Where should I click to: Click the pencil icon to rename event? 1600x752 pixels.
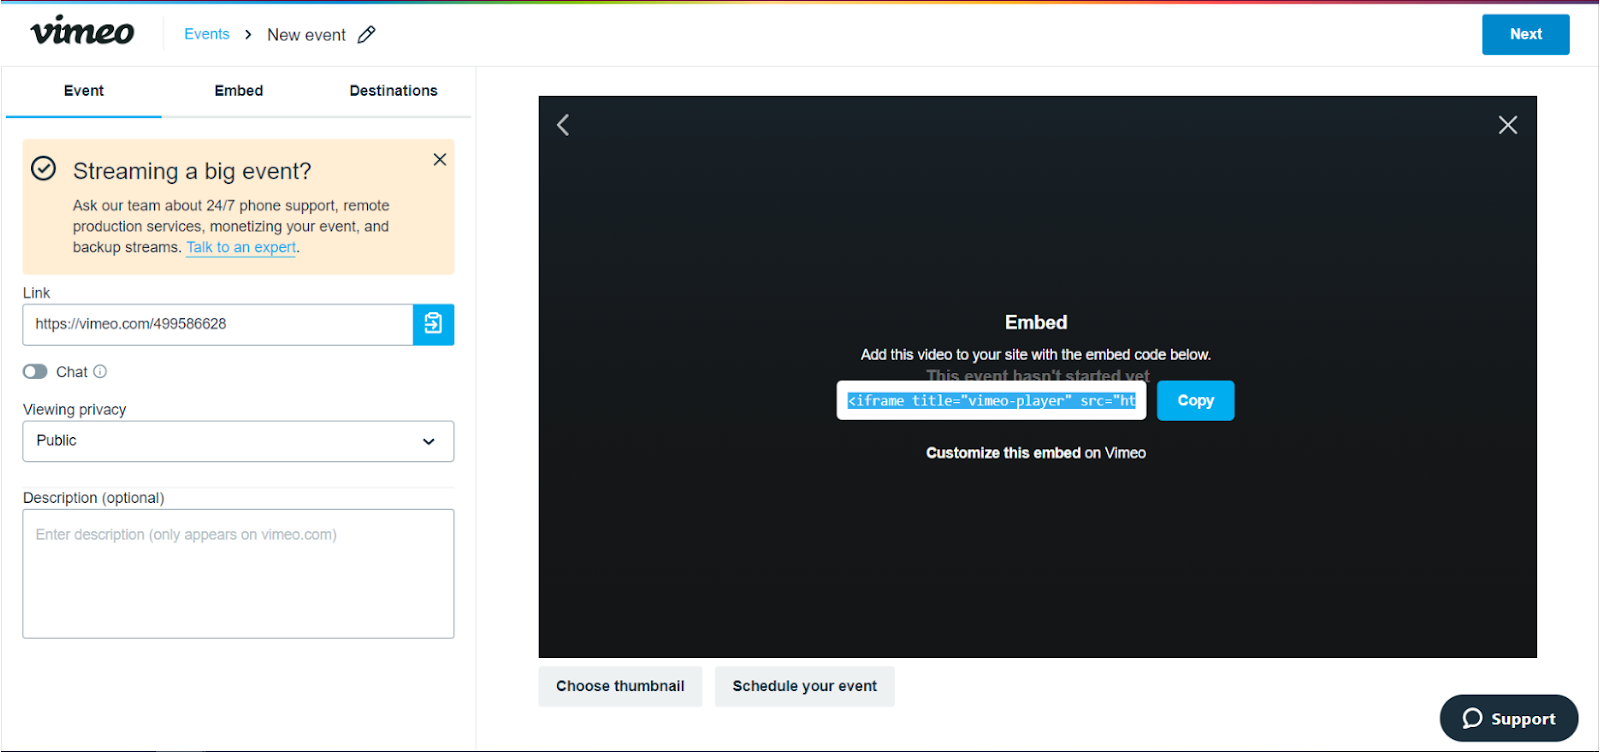pos(367,35)
